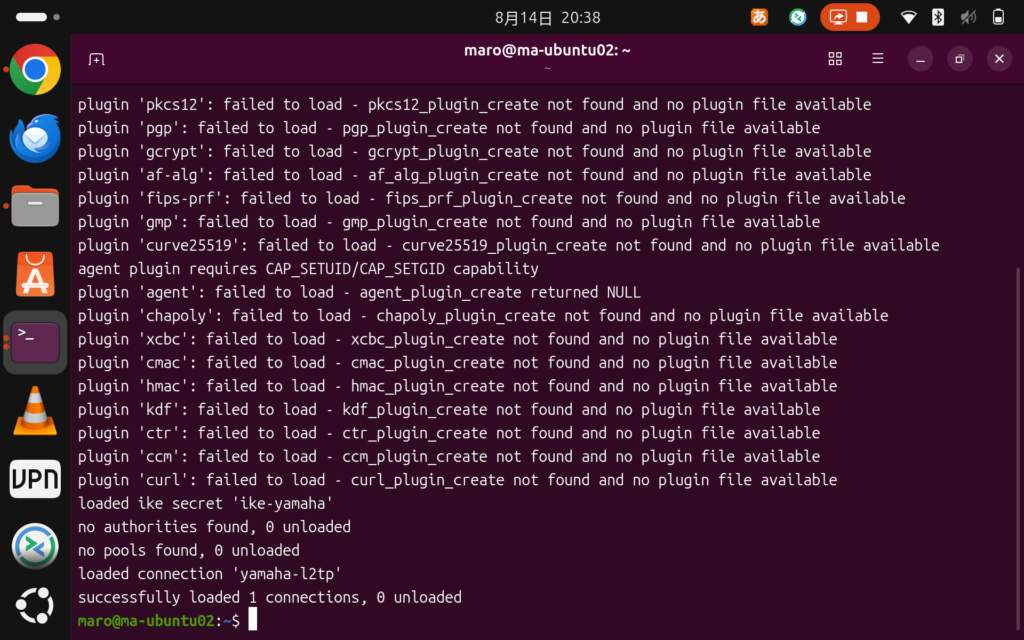Select the Terminal icon in the dock
Image resolution: width=1024 pixels, height=640 pixels.
pyautogui.click(x=35, y=342)
